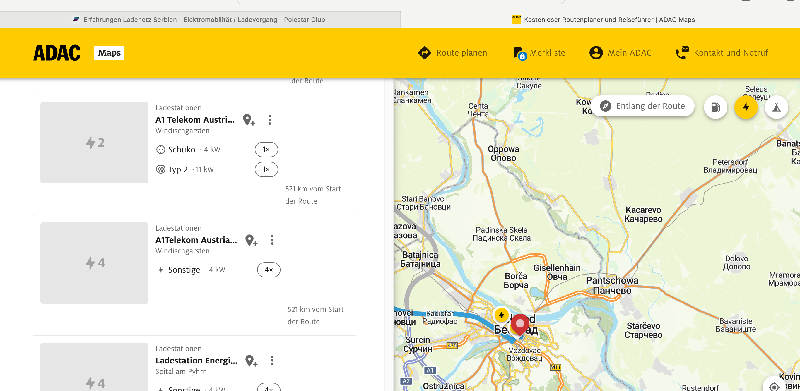Open the Ladestation Energi... station title
The height and width of the screenshot is (391, 800).
pos(196,361)
